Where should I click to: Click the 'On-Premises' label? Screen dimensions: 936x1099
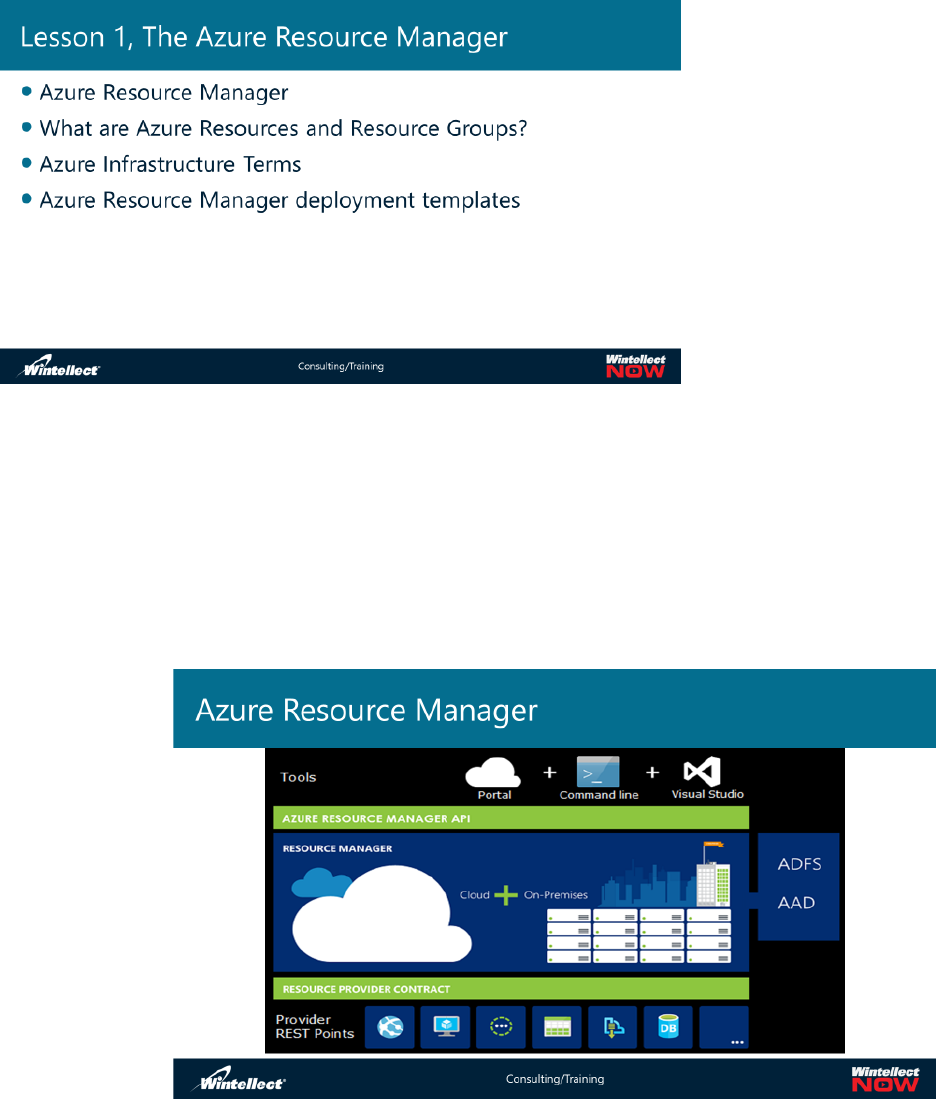(x=556, y=895)
